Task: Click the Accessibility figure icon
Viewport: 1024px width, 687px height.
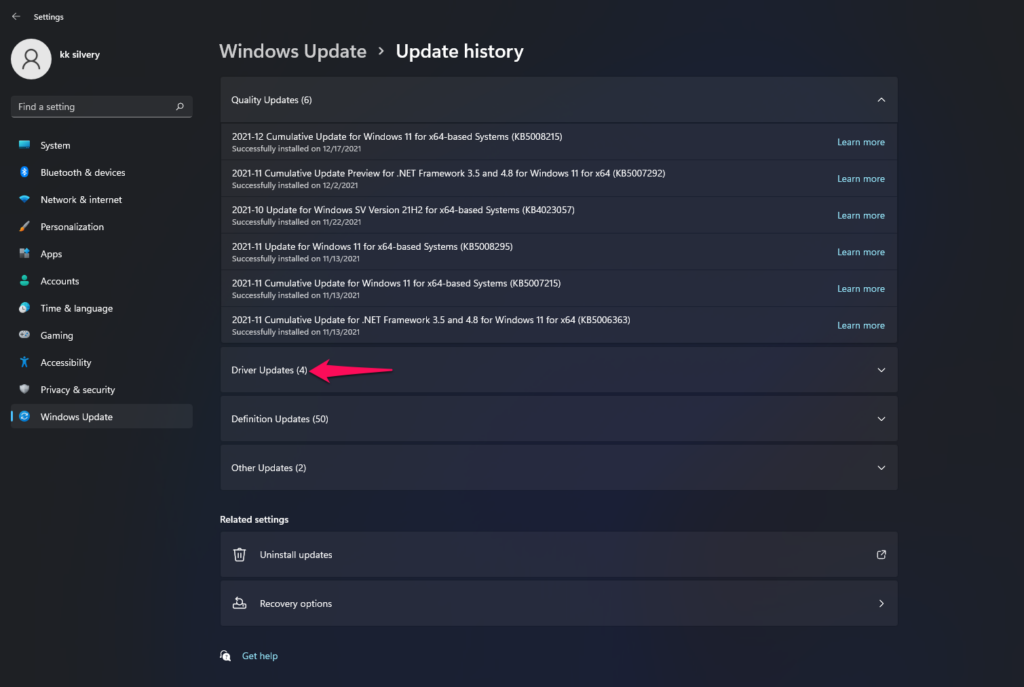Action: [x=24, y=362]
